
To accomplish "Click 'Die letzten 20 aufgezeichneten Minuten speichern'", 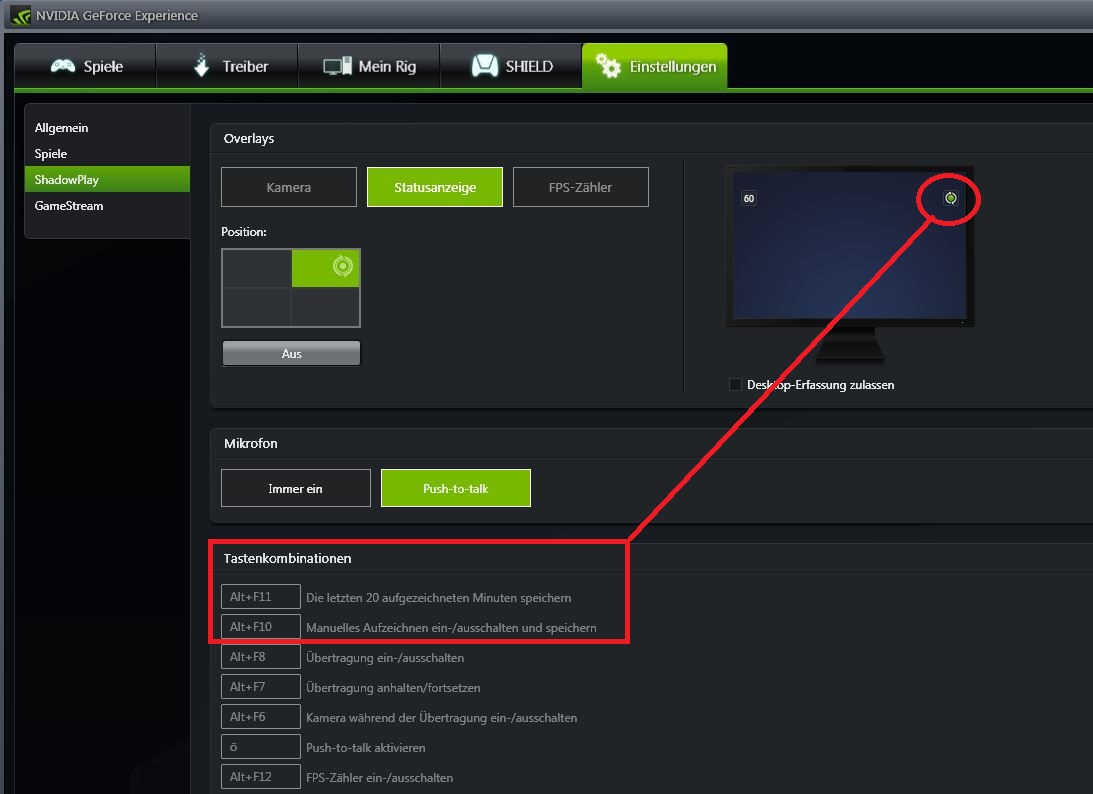I will [438, 597].
